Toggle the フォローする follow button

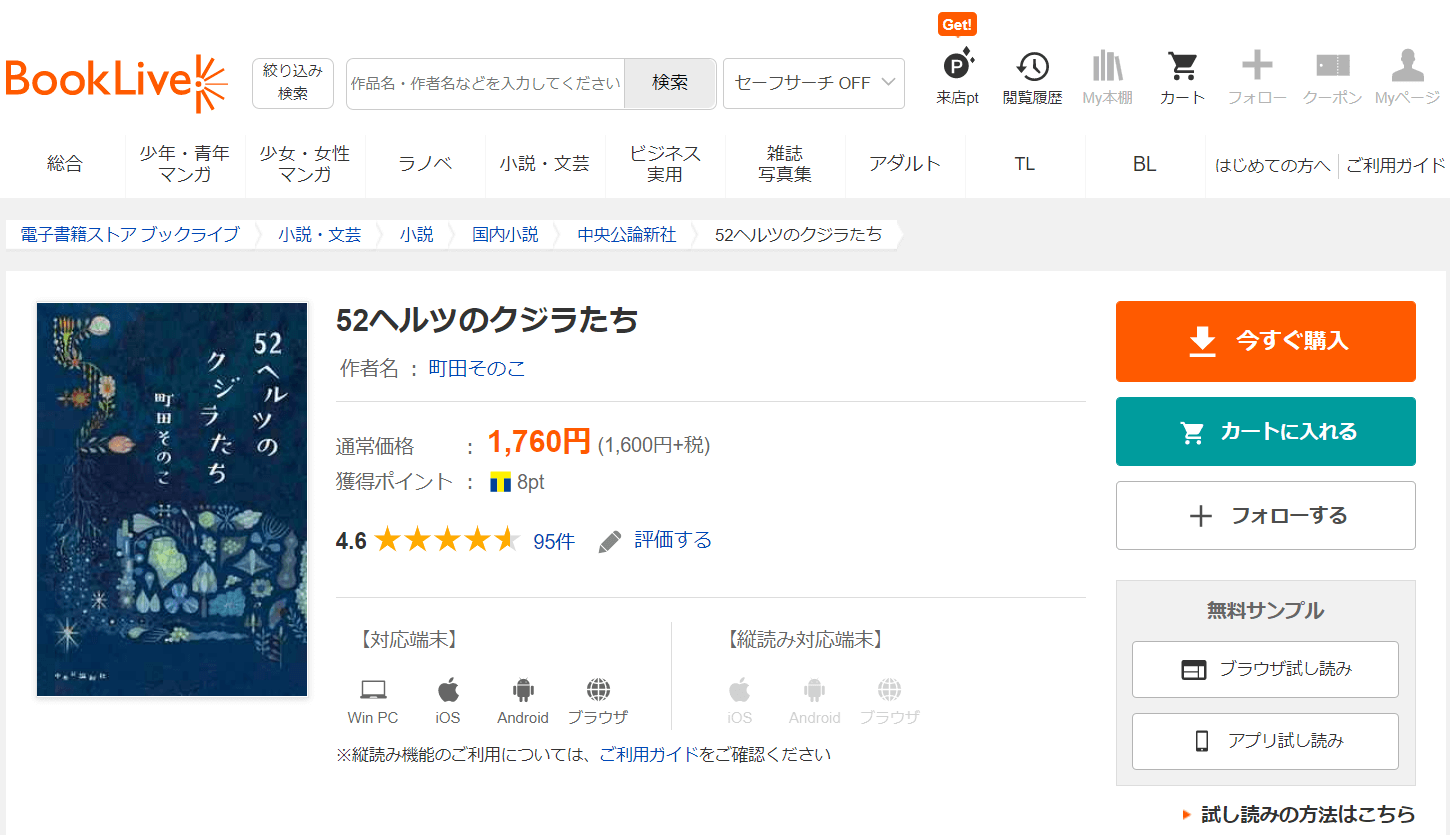pos(1265,516)
